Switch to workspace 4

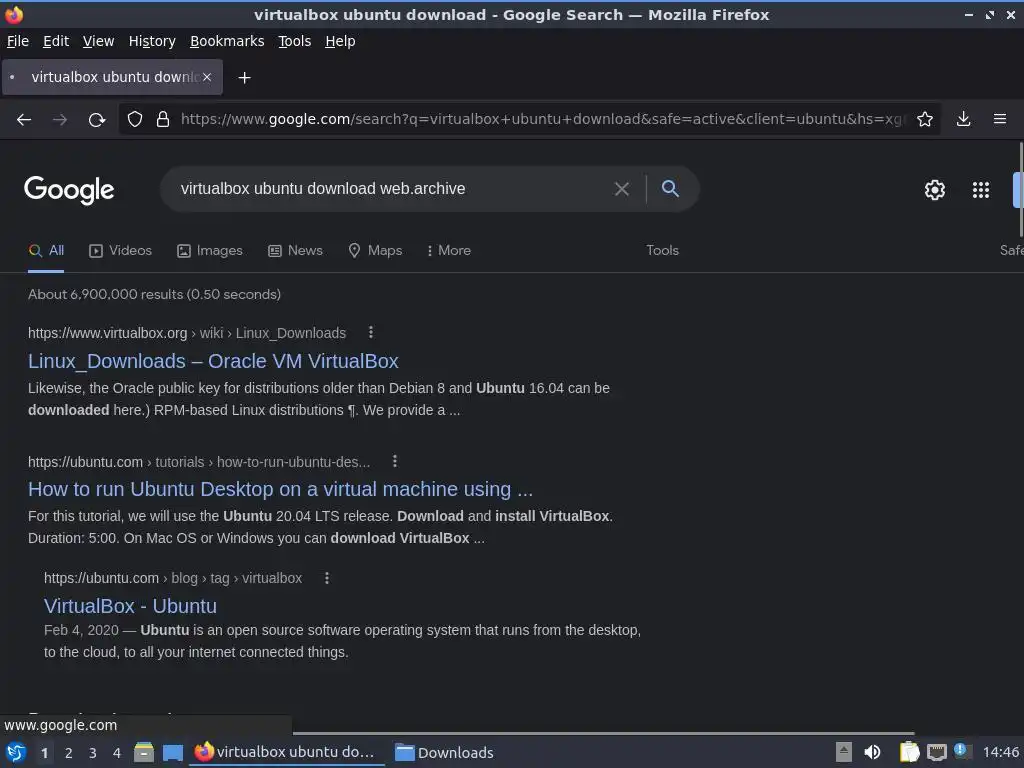tap(117, 753)
